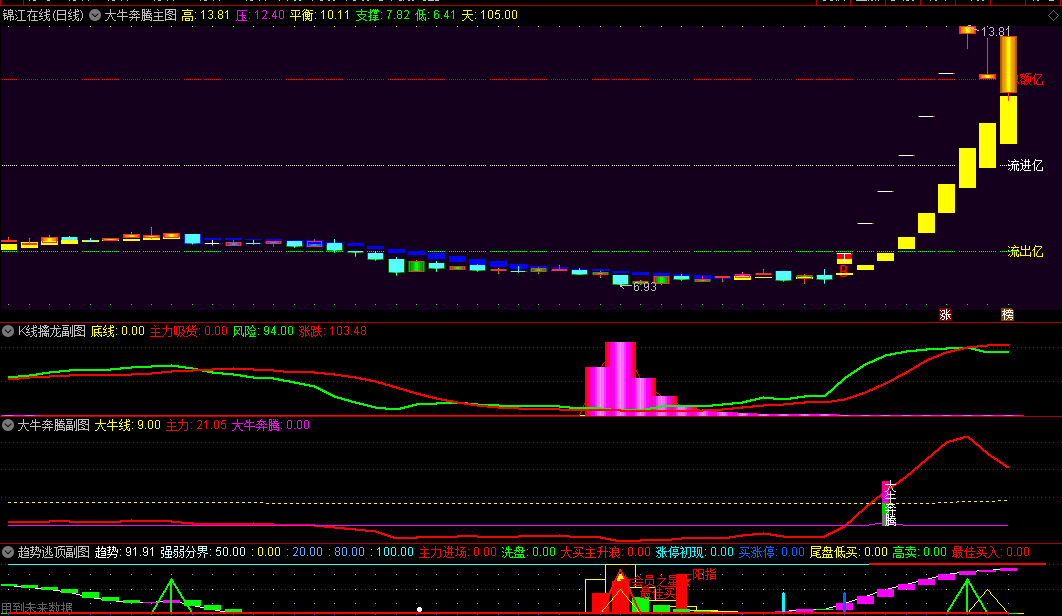Select the 13.81 high price label
The width and height of the screenshot is (1062, 616).
[995, 32]
